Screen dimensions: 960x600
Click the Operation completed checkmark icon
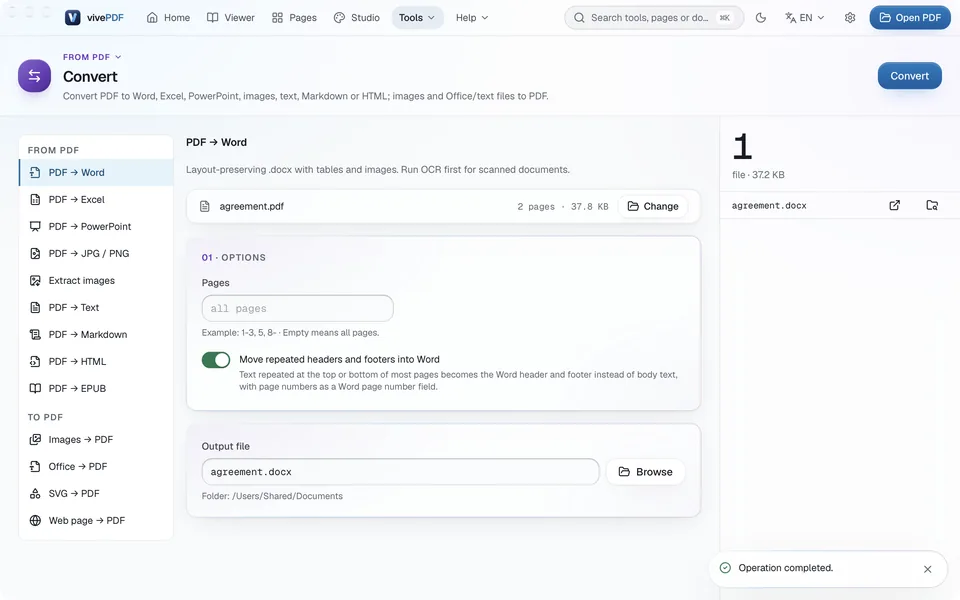tap(726, 568)
